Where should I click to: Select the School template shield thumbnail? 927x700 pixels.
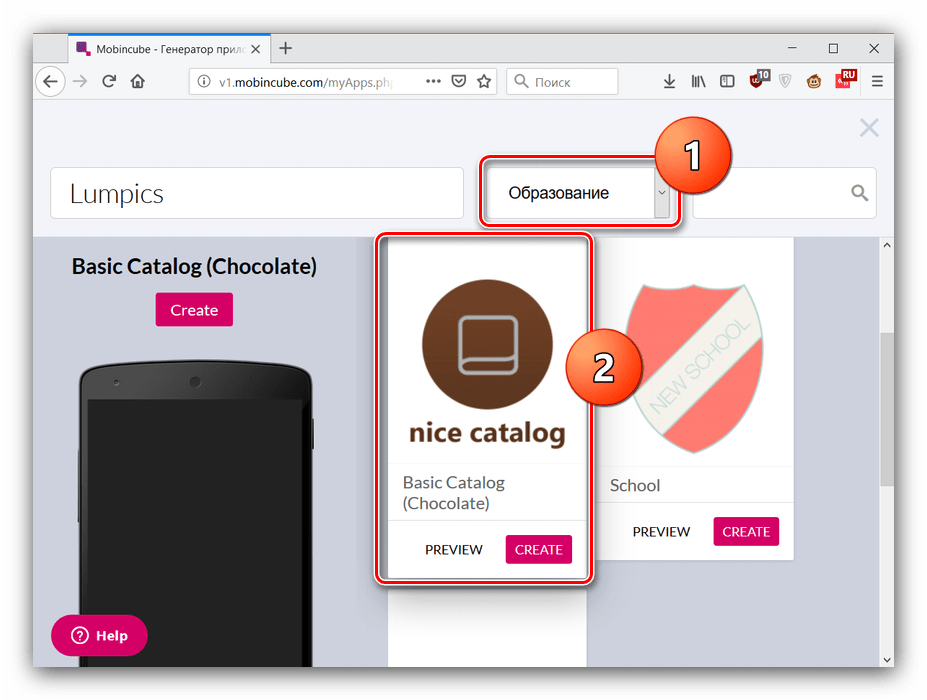pyautogui.click(x=690, y=365)
